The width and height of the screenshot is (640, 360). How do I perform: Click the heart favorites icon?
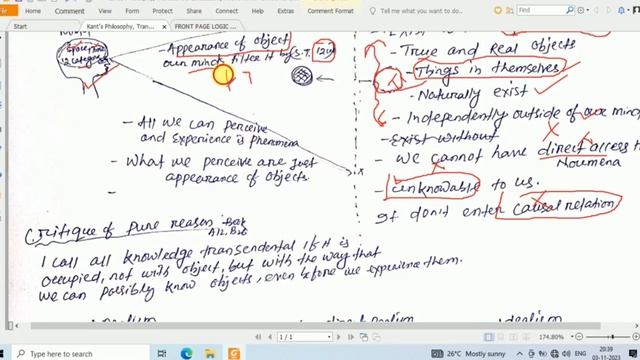point(498,11)
